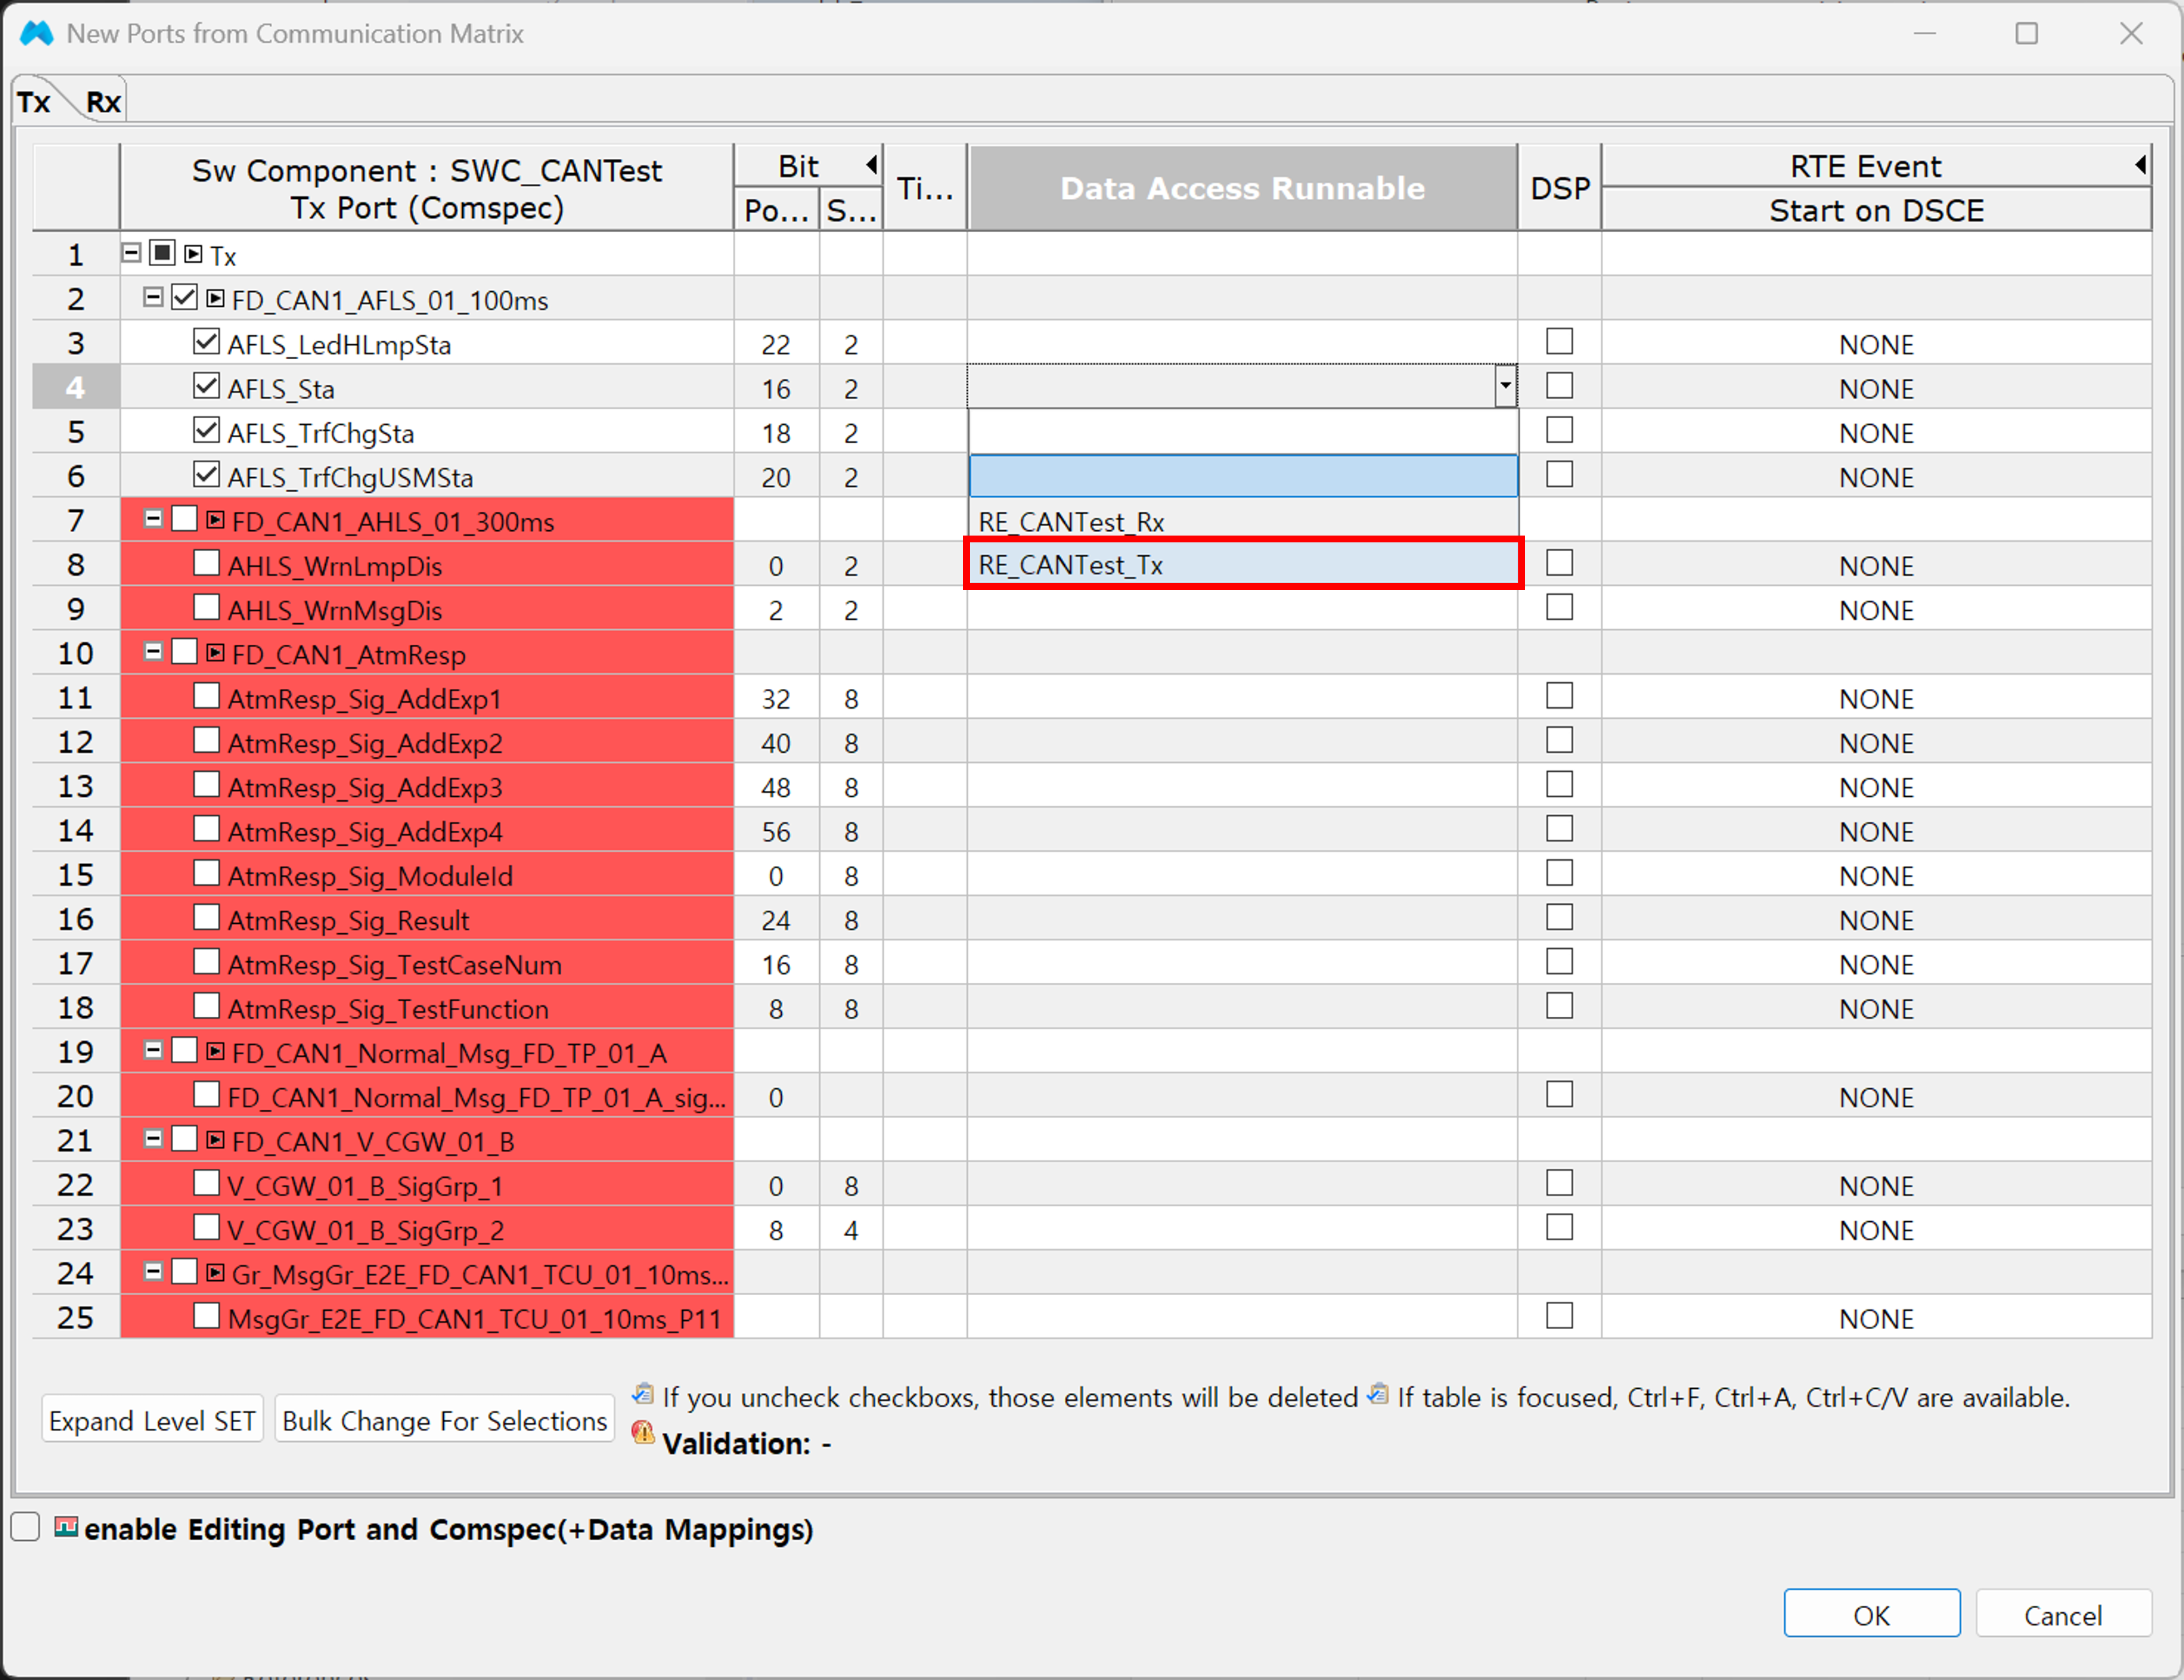2184x1680 pixels.
Task: Uncheck the AFLS_LedHLmpSta checkbox
Action: 206,342
